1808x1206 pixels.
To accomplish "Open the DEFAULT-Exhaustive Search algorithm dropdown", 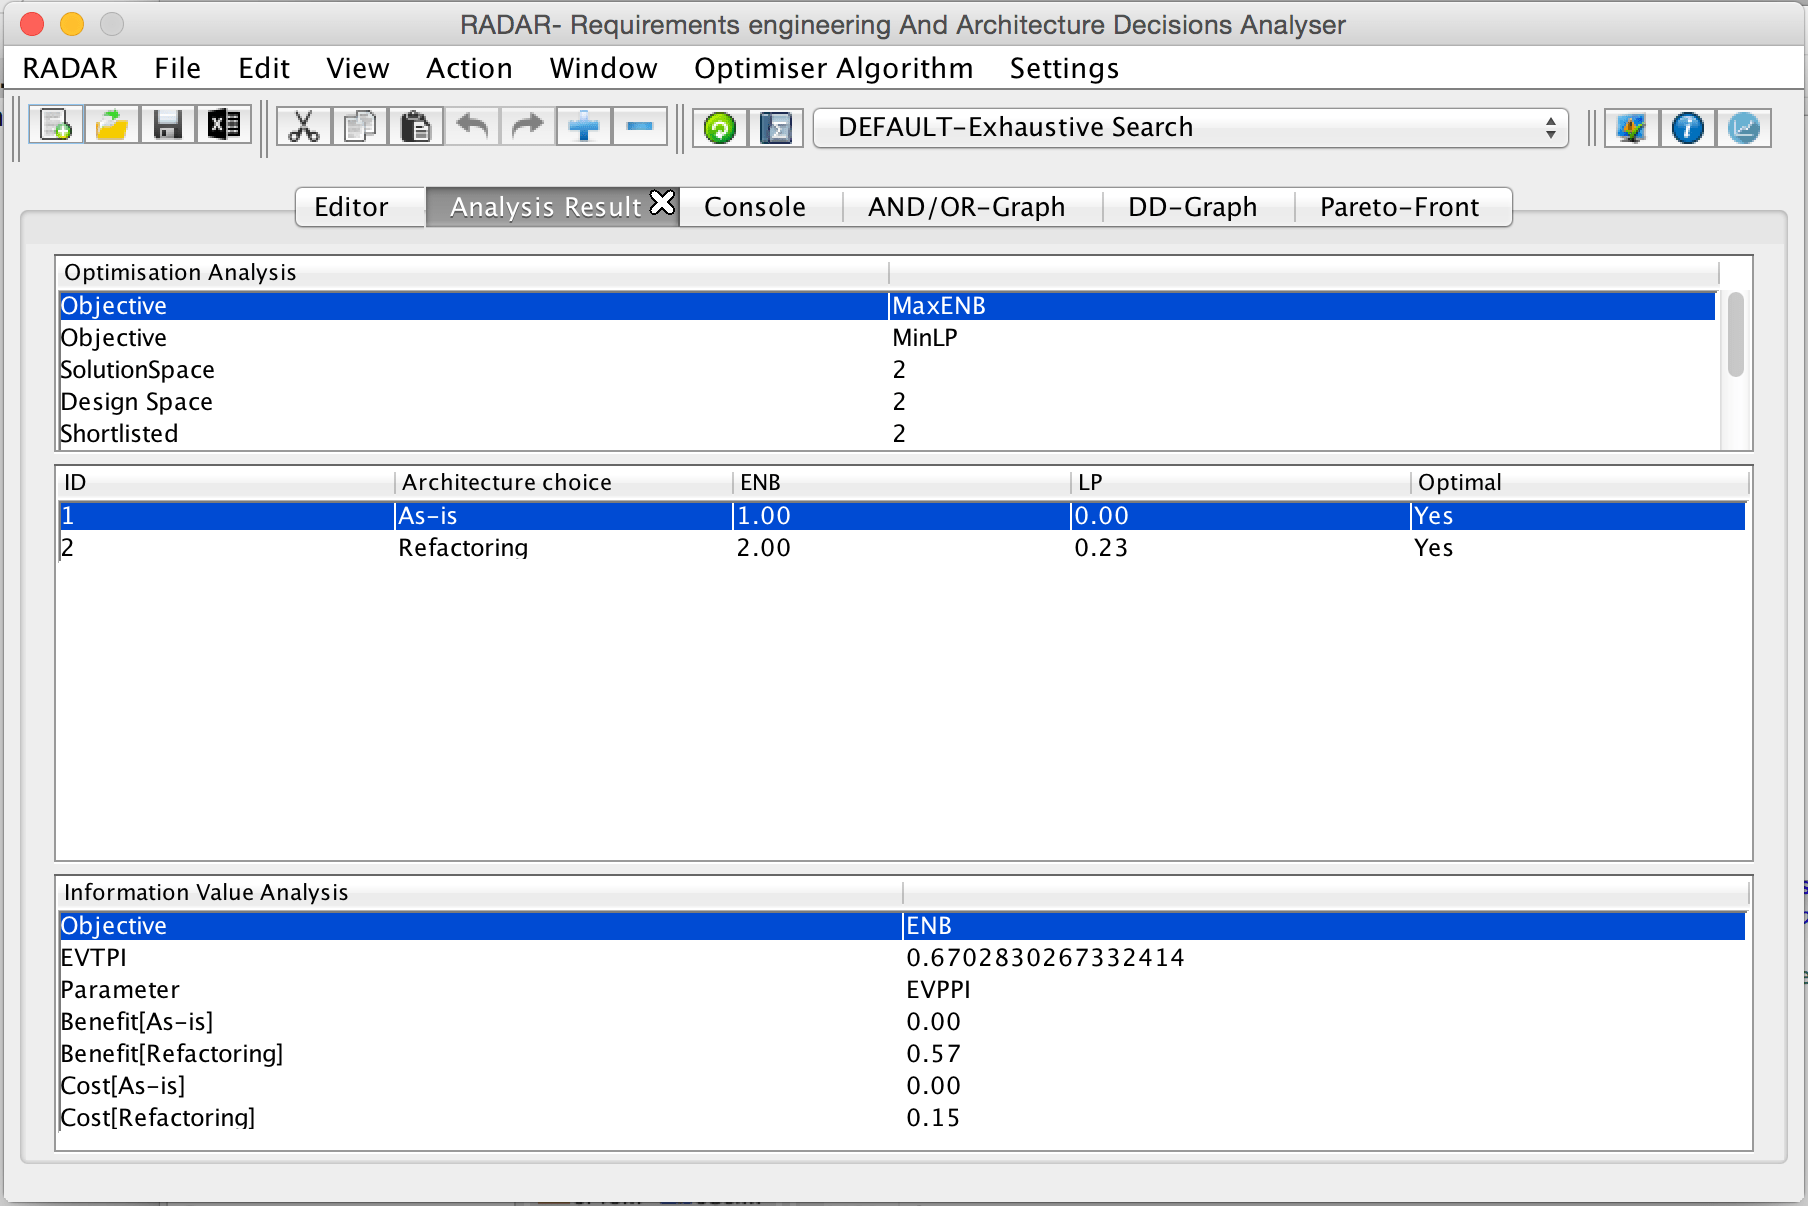I will (x=1191, y=128).
